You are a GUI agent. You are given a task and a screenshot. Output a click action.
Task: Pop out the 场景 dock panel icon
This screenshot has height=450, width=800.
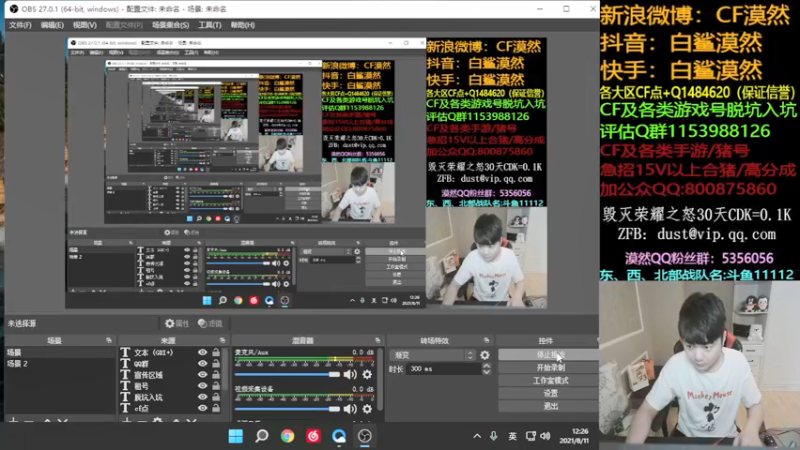coord(109,340)
